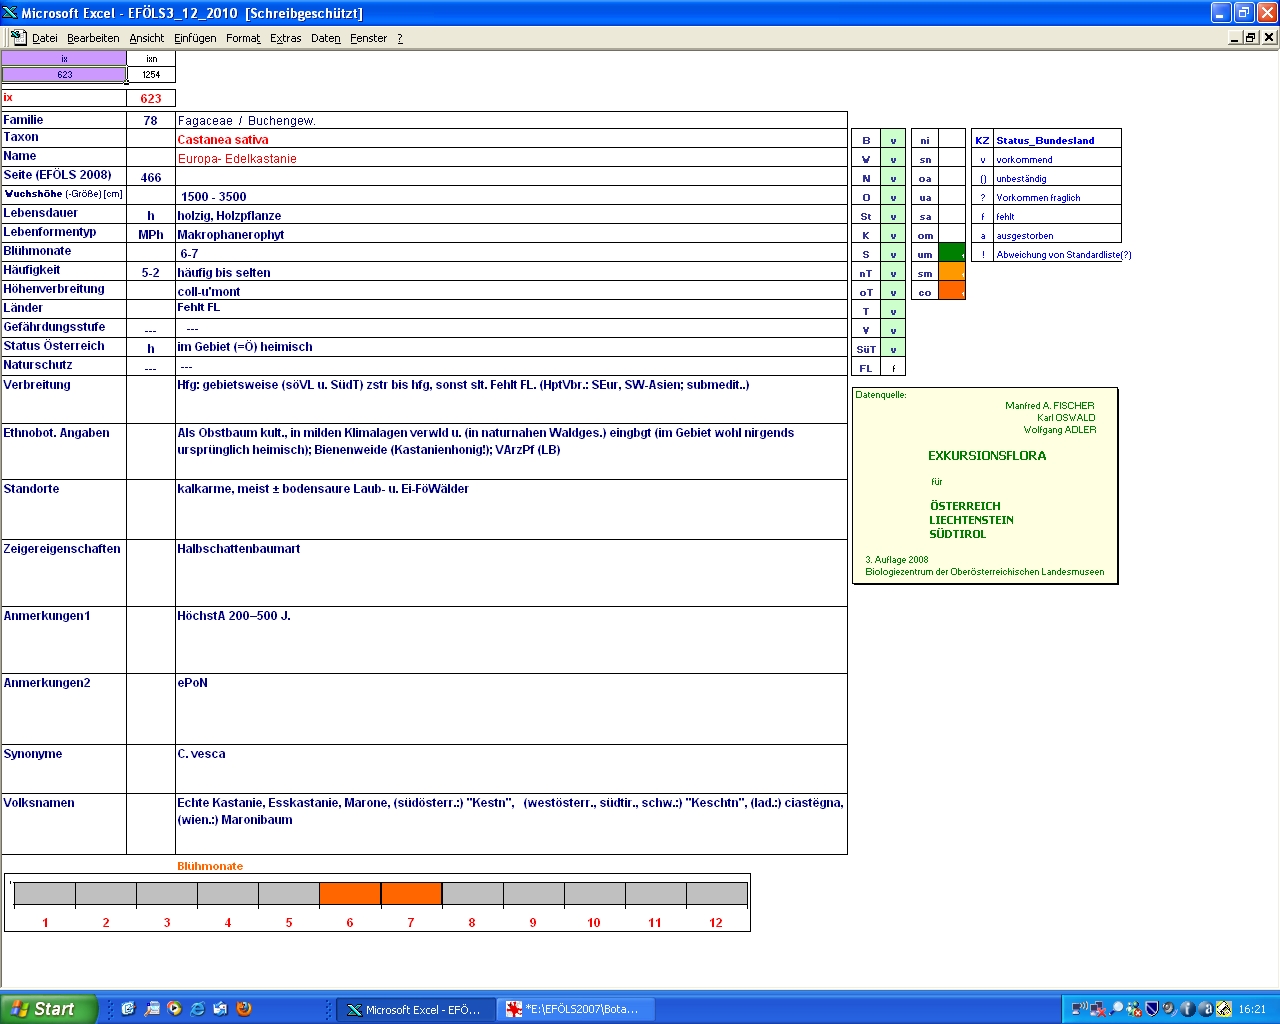This screenshot has height=1024, width=1280.
Task: Open the Datei menu
Action: coord(44,38)
